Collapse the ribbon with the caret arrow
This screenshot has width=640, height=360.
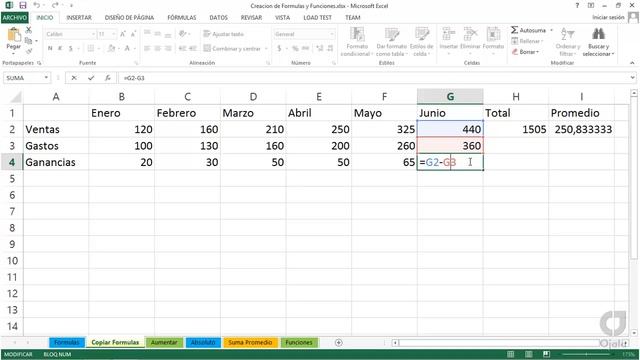pos(632,63)
